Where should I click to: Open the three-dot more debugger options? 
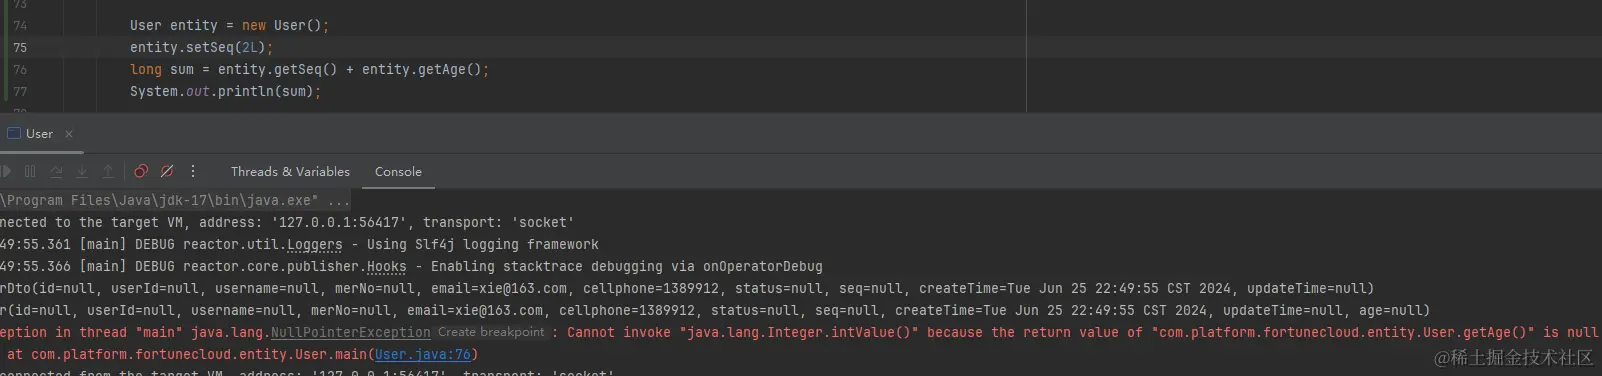tap(193, 171)
